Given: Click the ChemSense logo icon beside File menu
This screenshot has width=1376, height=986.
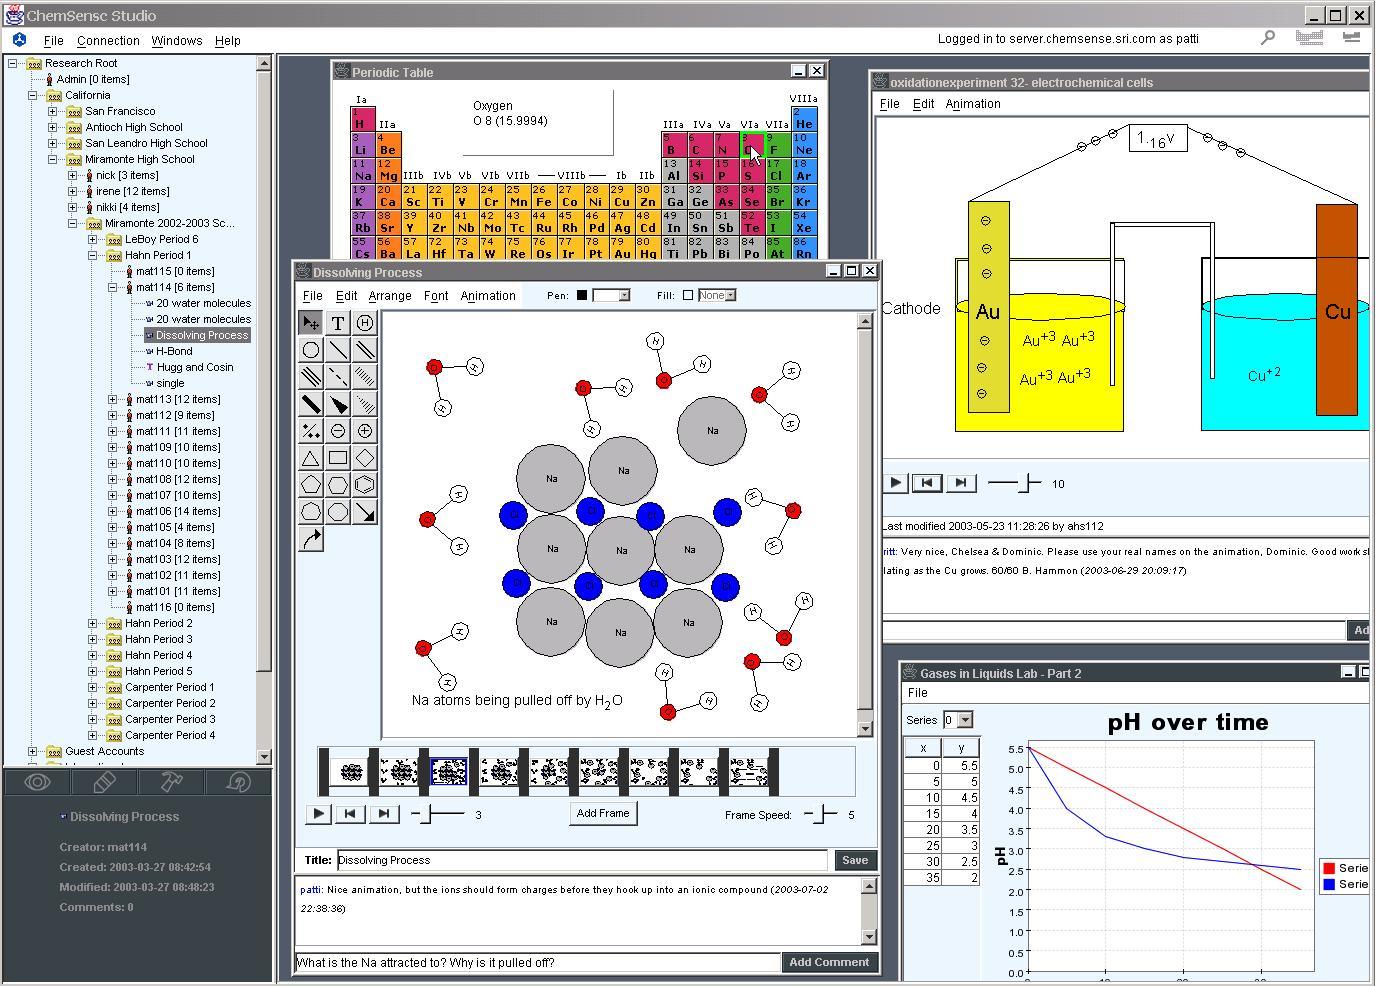Looking at the screenshot, I should point(19,39).
